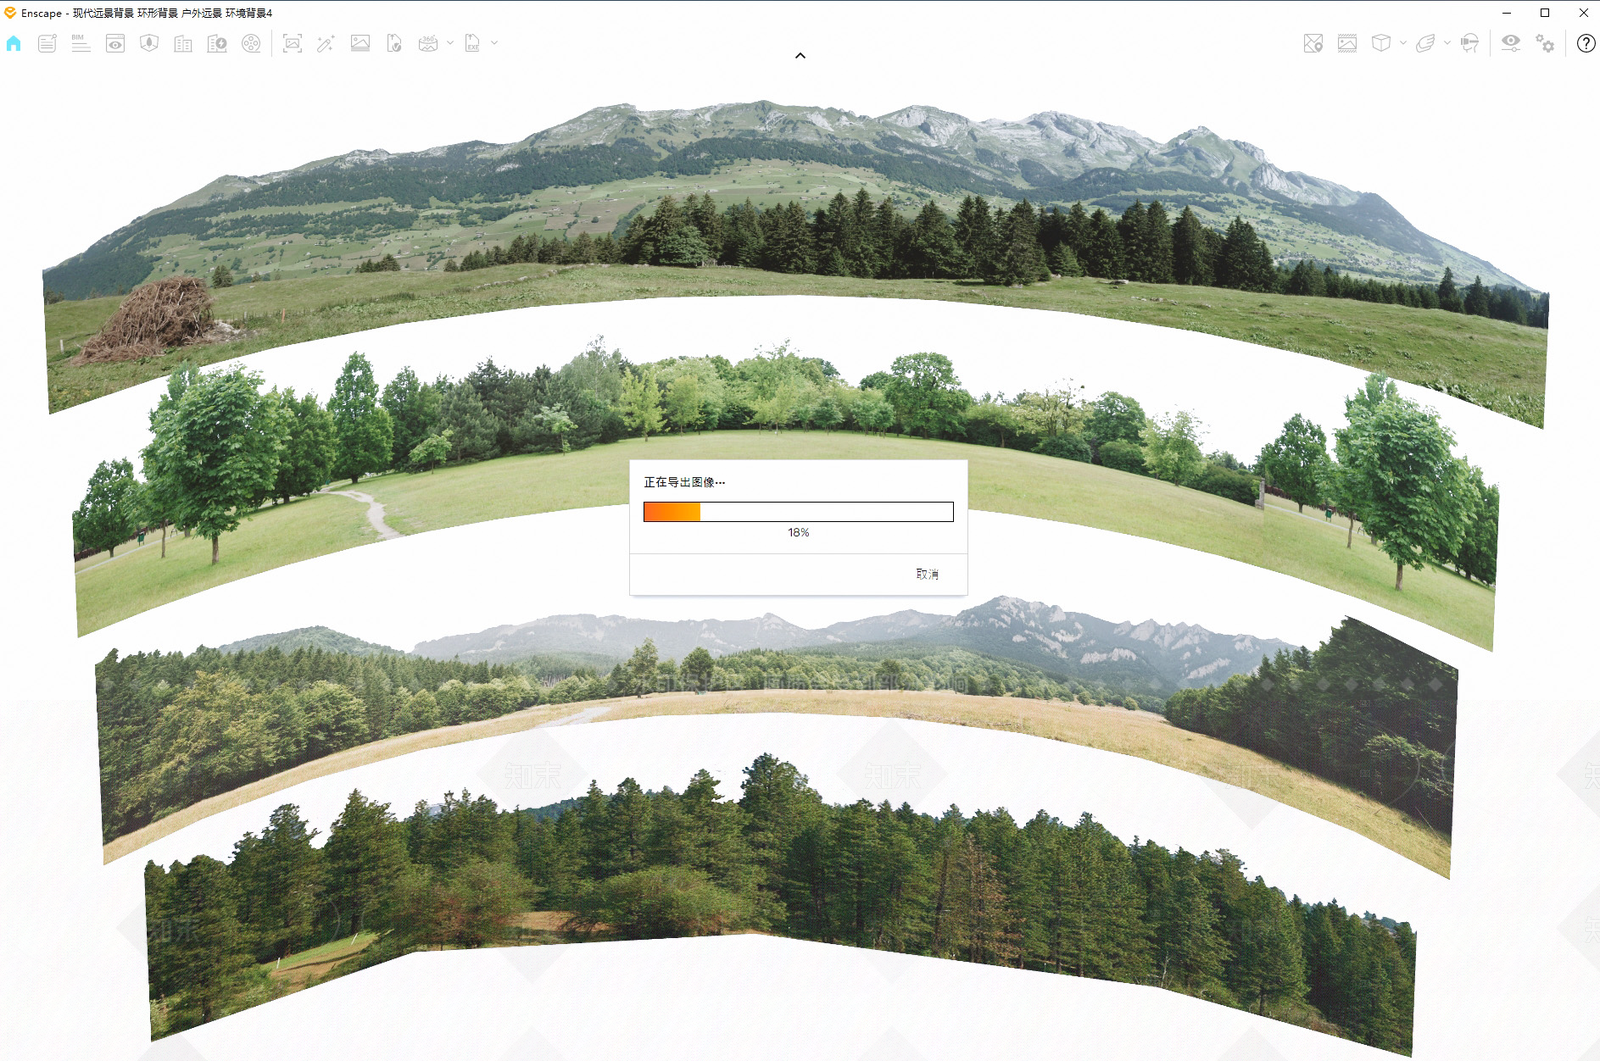The height and width of the screenshot is (1061, 1600).
Task: Select the projection cube icon
Action: (1381, 44)
